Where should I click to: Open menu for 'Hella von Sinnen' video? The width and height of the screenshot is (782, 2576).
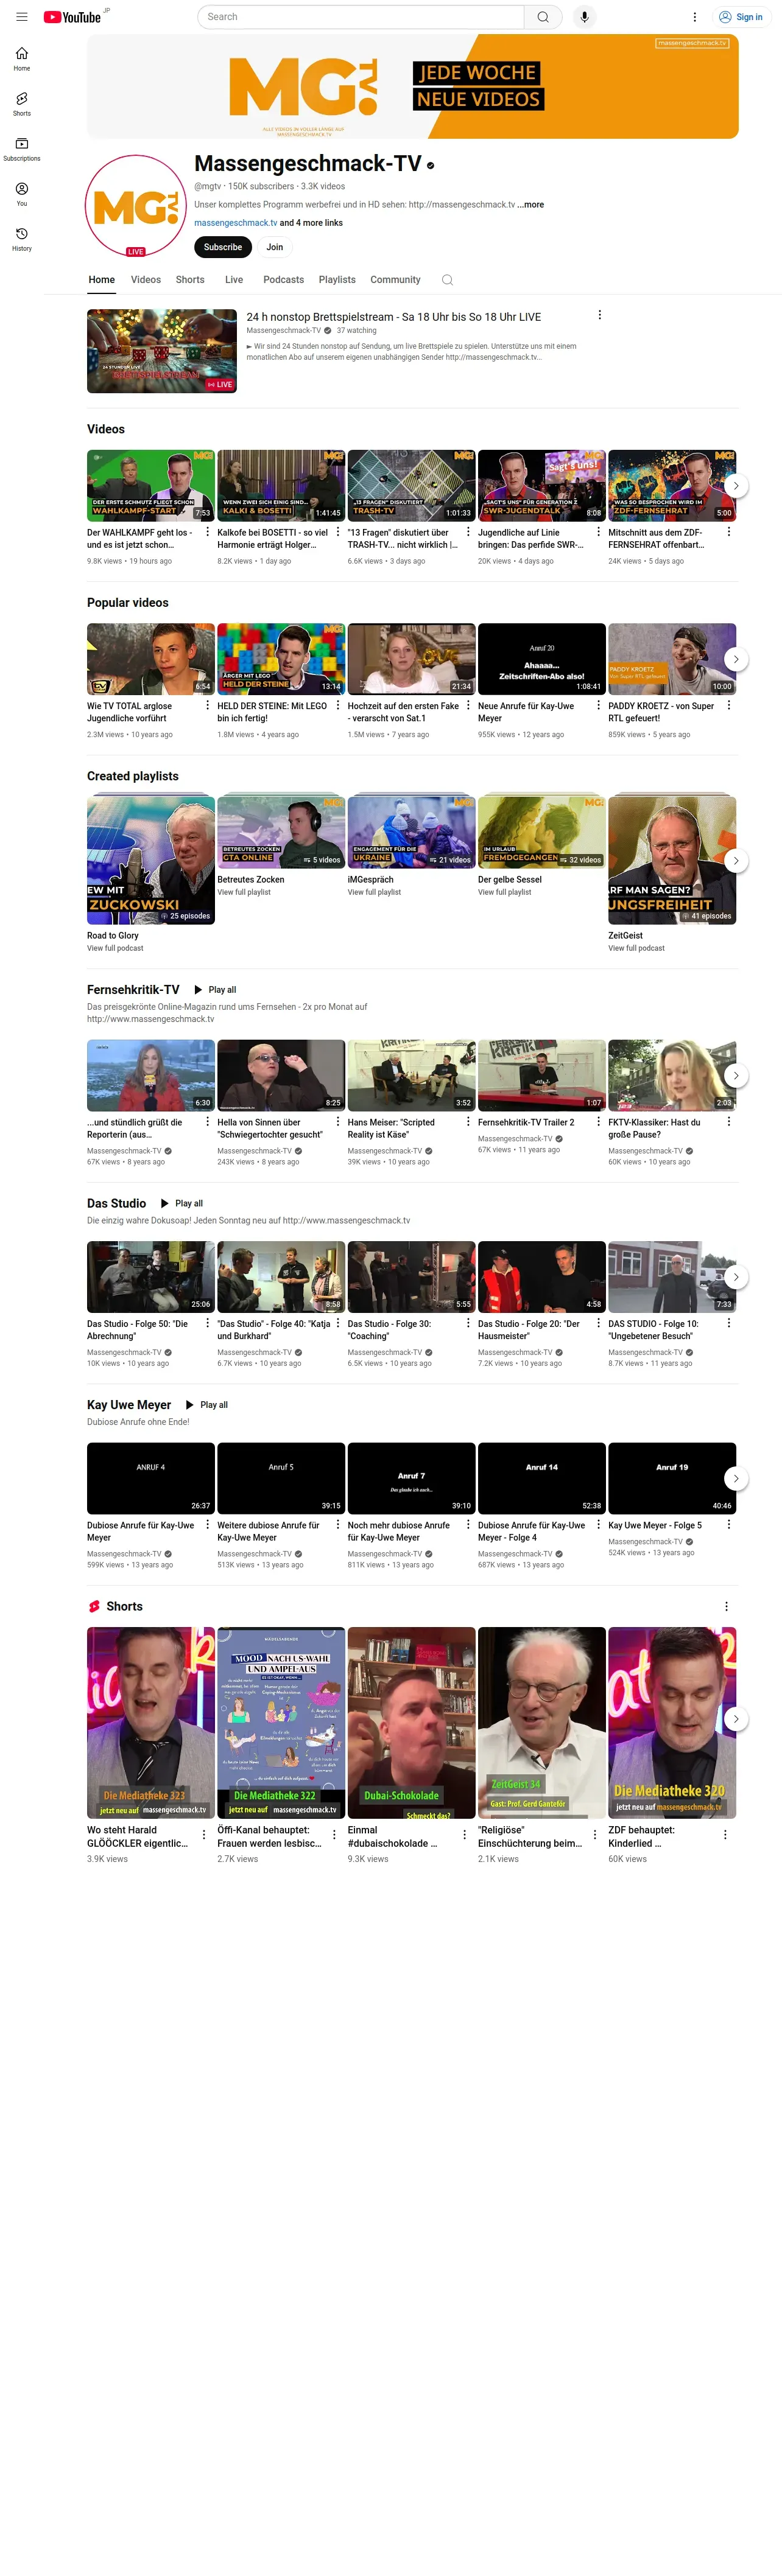(x=337, y=1122)
